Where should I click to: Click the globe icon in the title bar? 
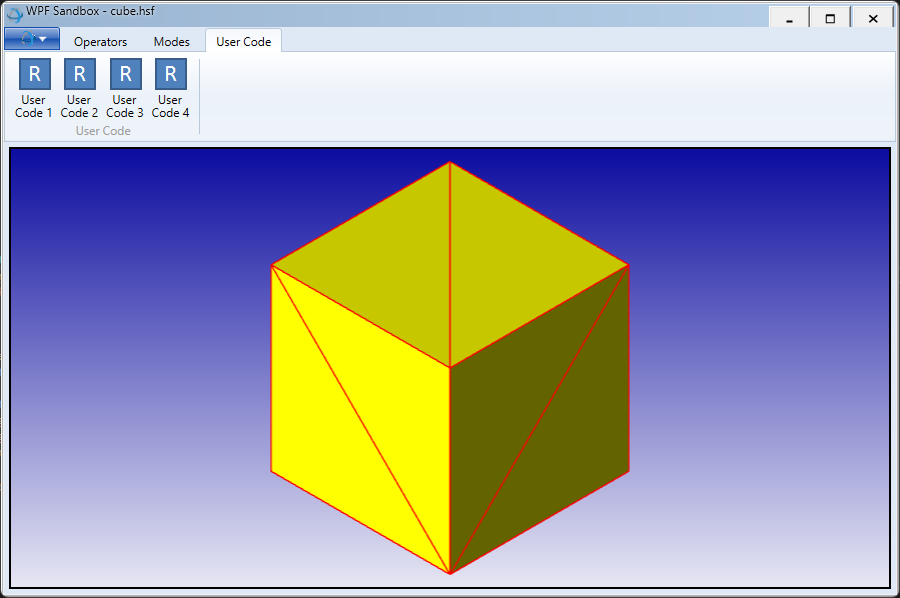pyautogui.click(x=14, y=11)
